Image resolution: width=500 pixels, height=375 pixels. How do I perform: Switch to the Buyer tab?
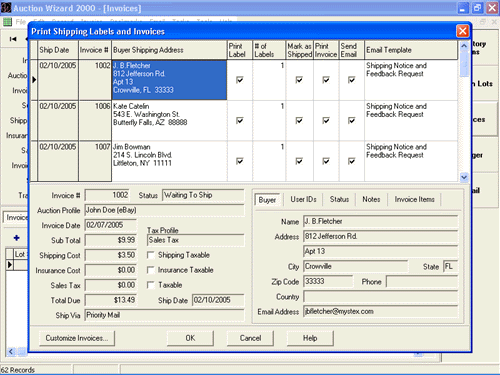[267, 200]
